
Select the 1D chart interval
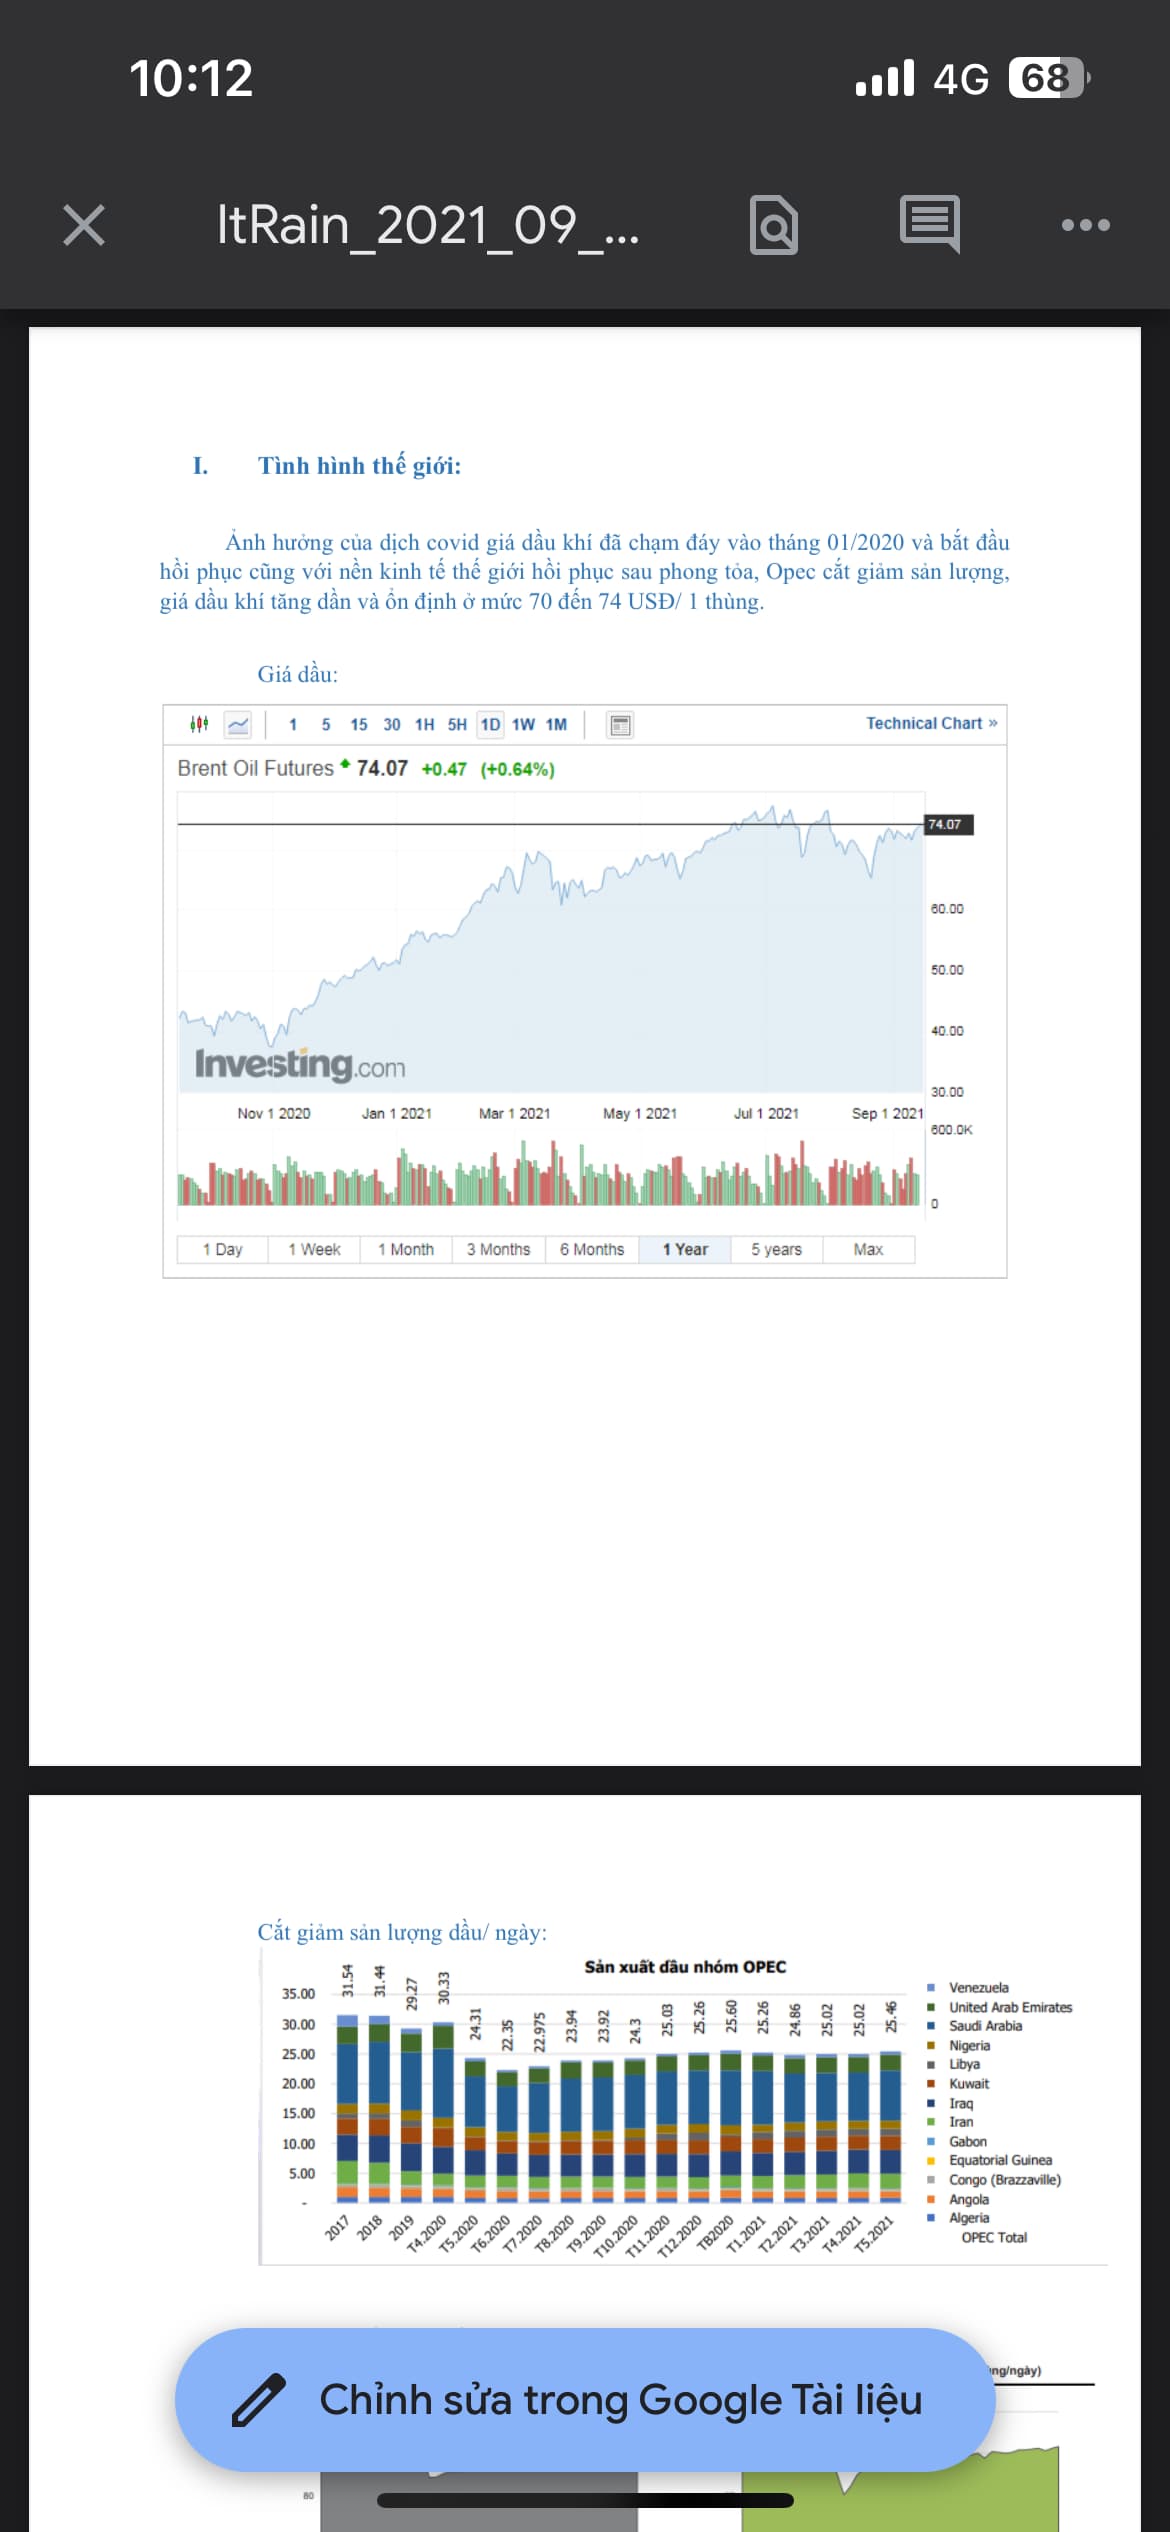click(490, 725)
